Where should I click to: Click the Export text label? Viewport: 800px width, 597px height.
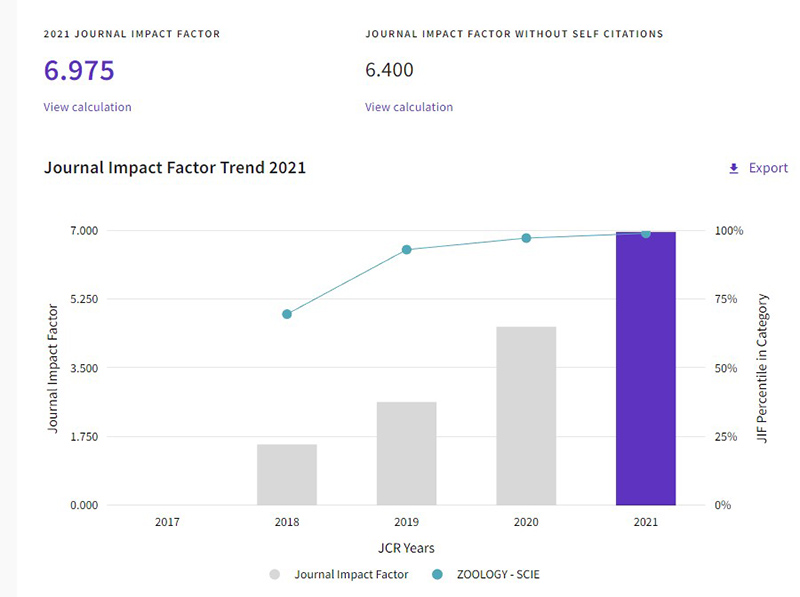tap(768, 168)
